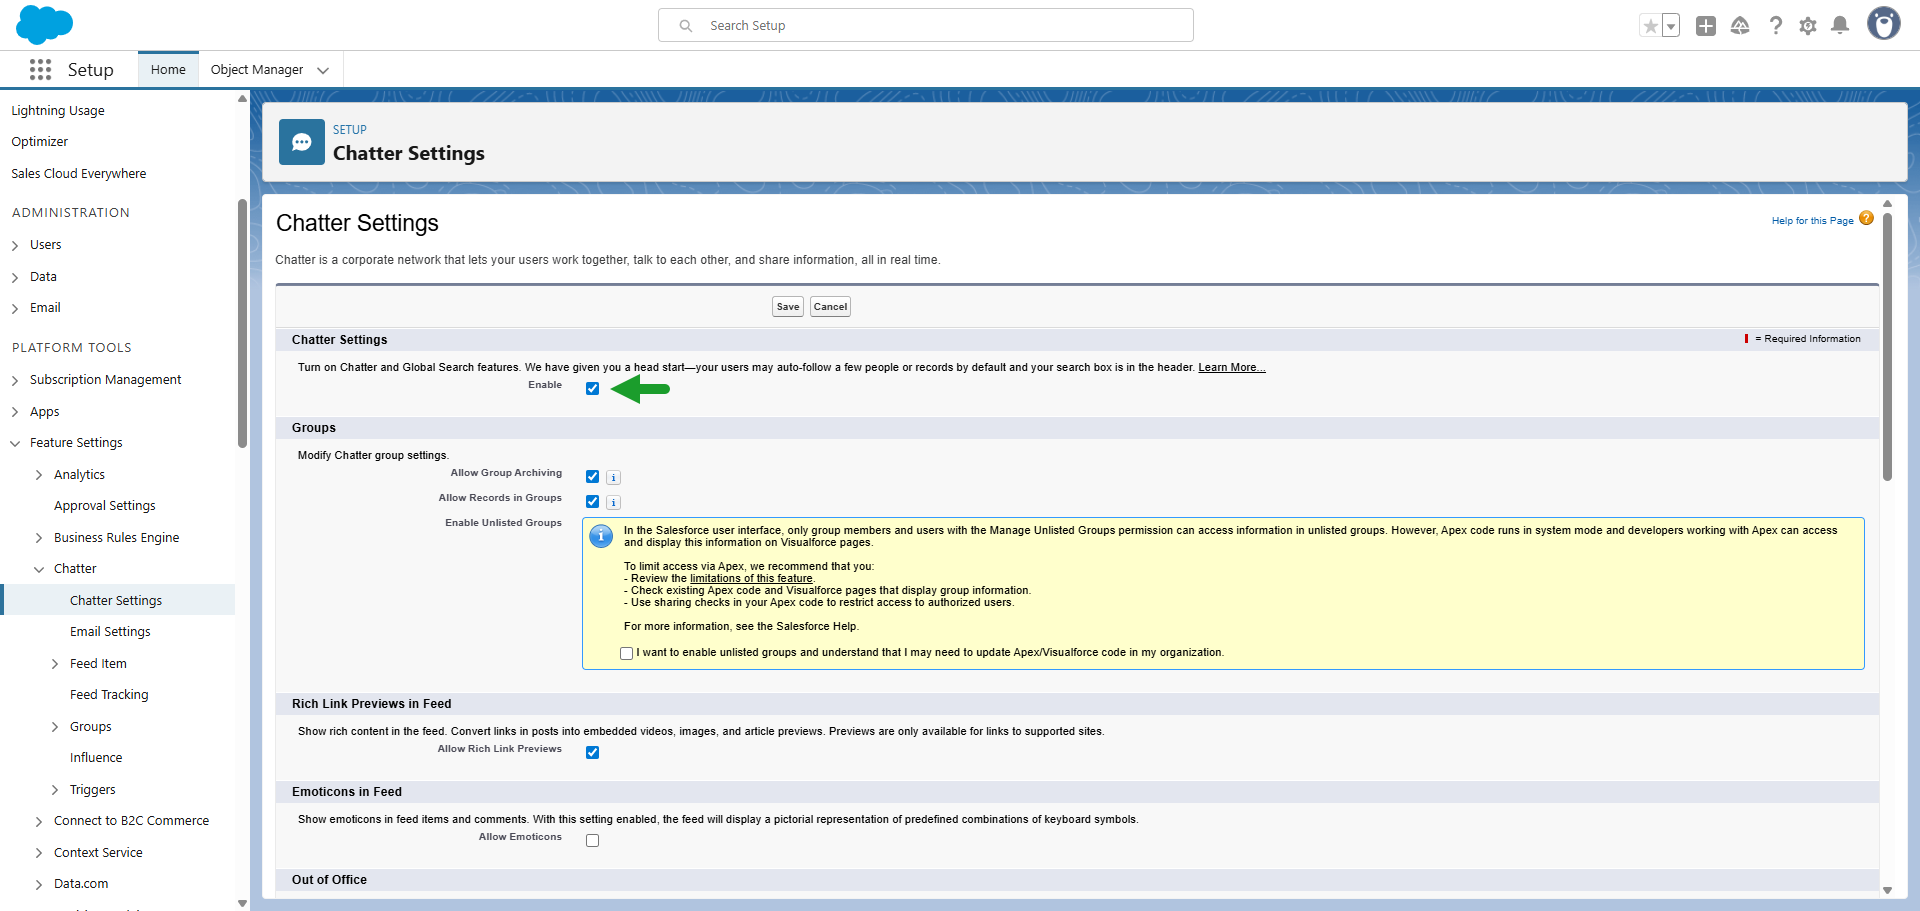This screenshot has height=911, width=1920.
Task: Expand the Data tree node
Action: (15, 278)
